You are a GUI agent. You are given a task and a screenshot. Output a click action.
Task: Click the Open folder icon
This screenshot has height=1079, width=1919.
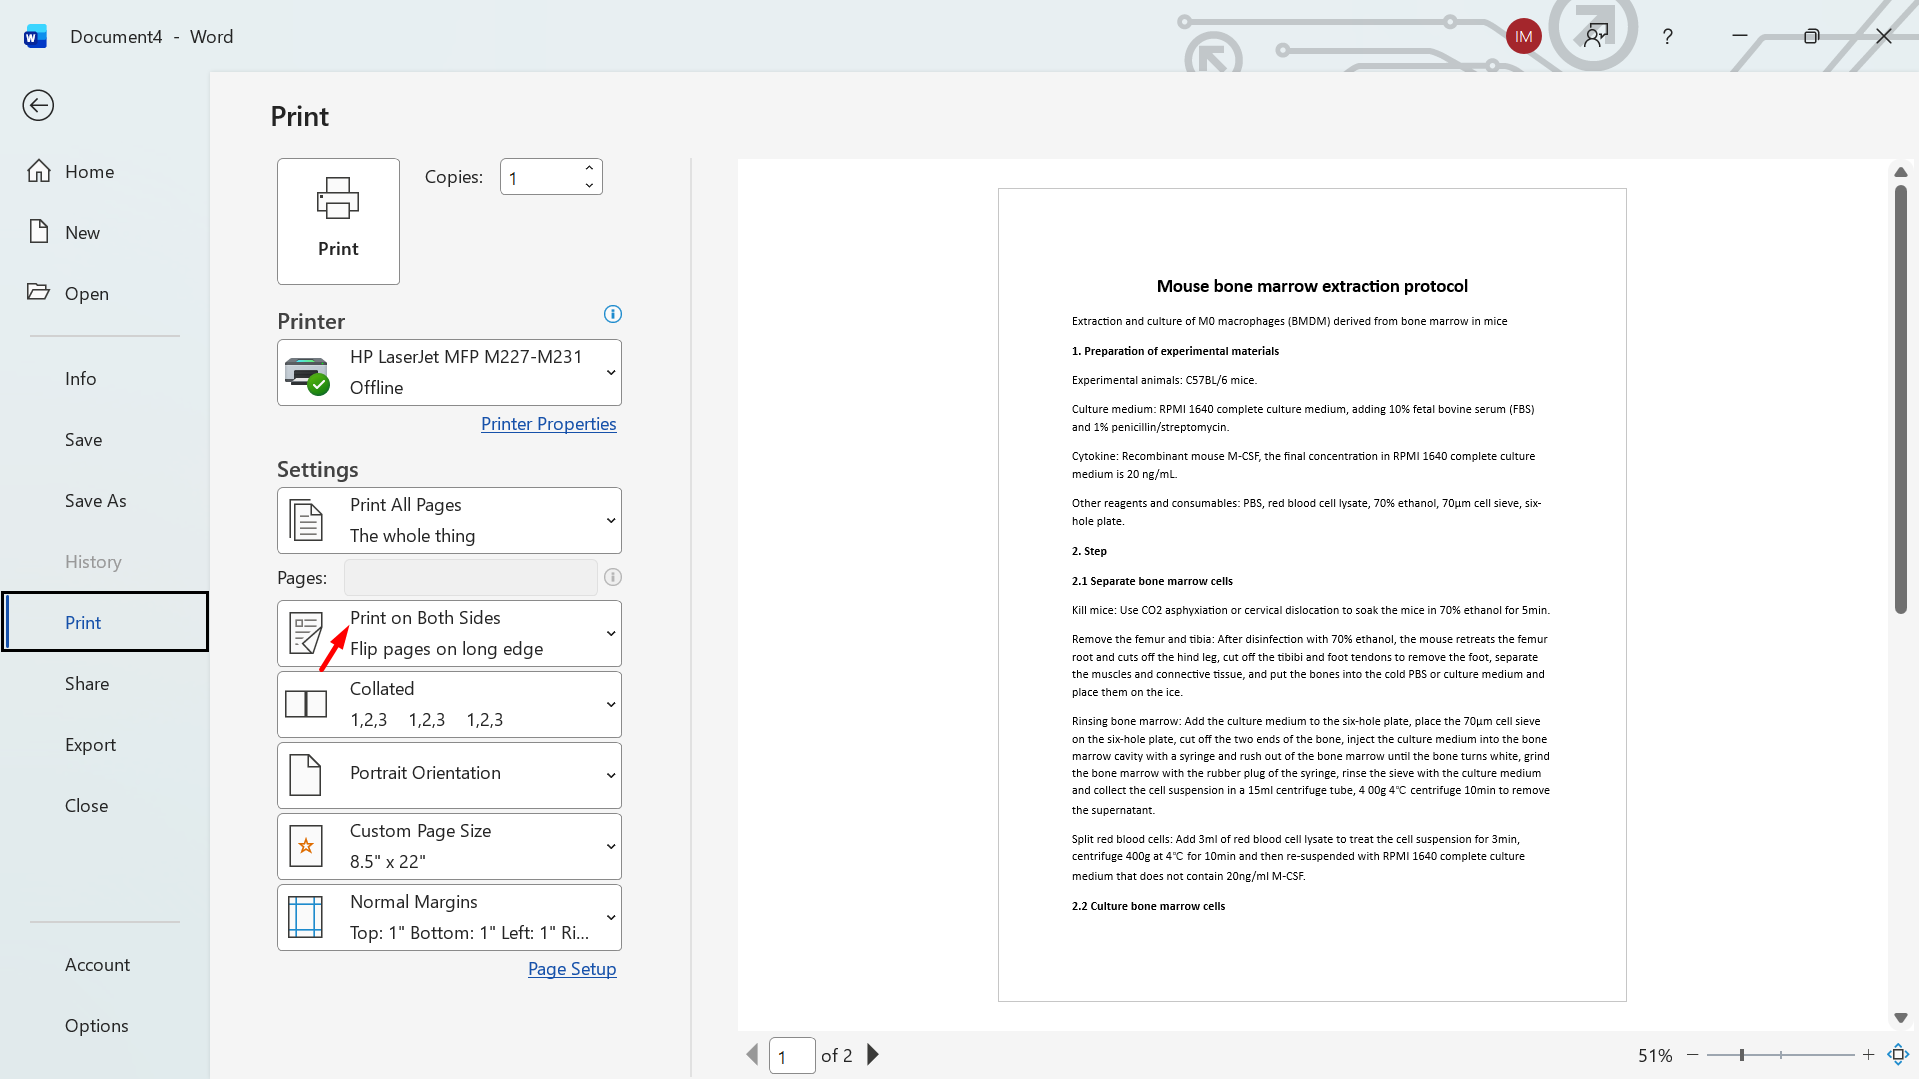point(38,292)
